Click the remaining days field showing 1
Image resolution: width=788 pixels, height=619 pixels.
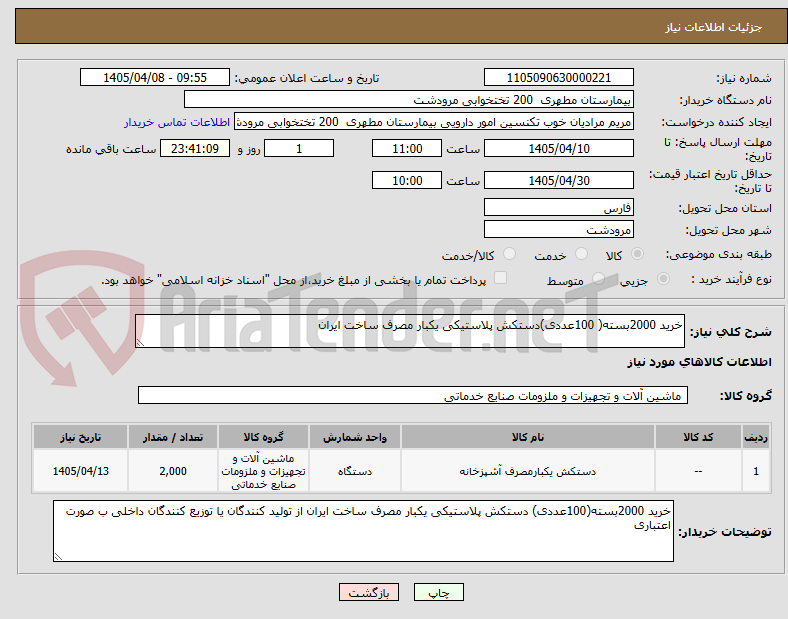299,149
